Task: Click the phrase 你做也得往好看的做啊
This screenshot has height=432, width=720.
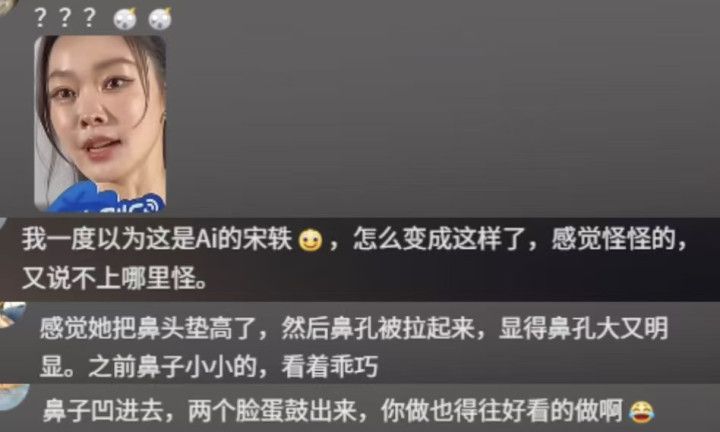Action: coord(501,411)
